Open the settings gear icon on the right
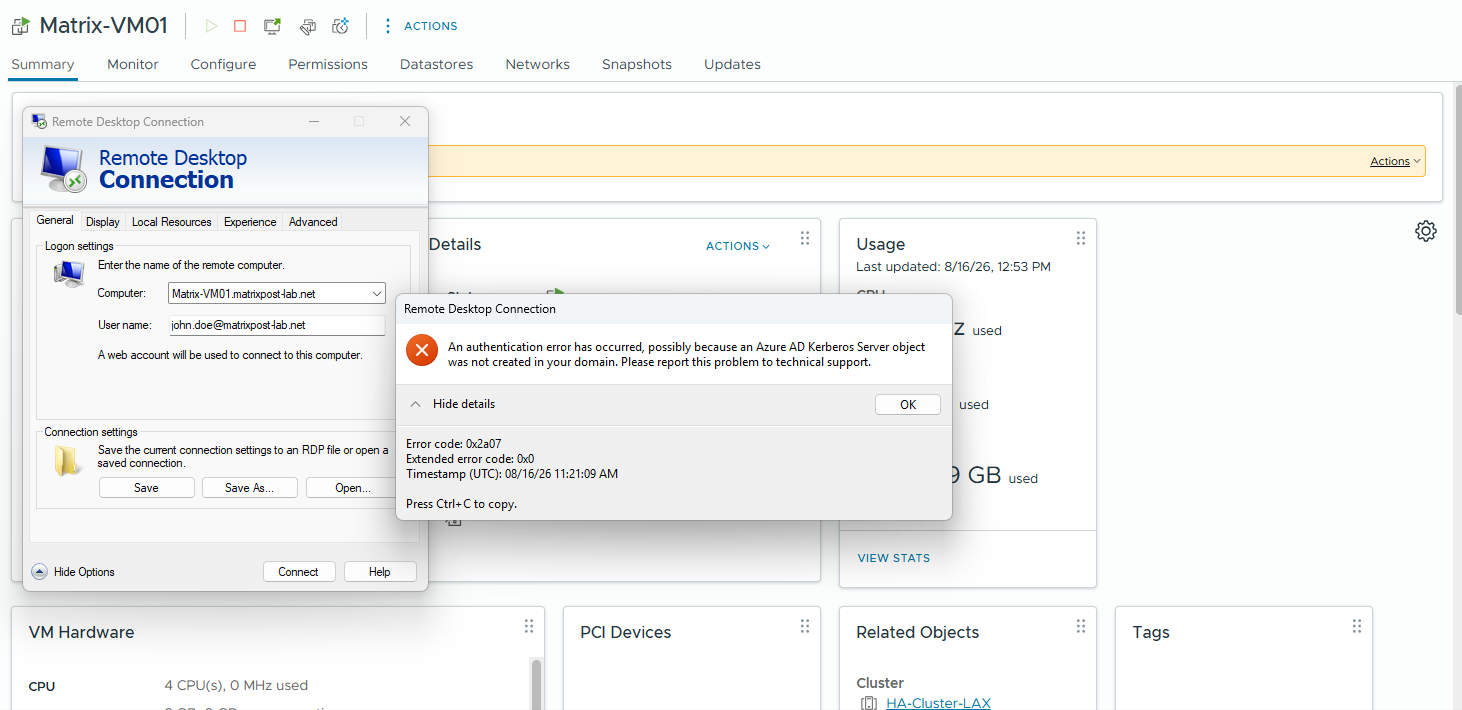1462x710 pixels. (x=1426, y=231)
